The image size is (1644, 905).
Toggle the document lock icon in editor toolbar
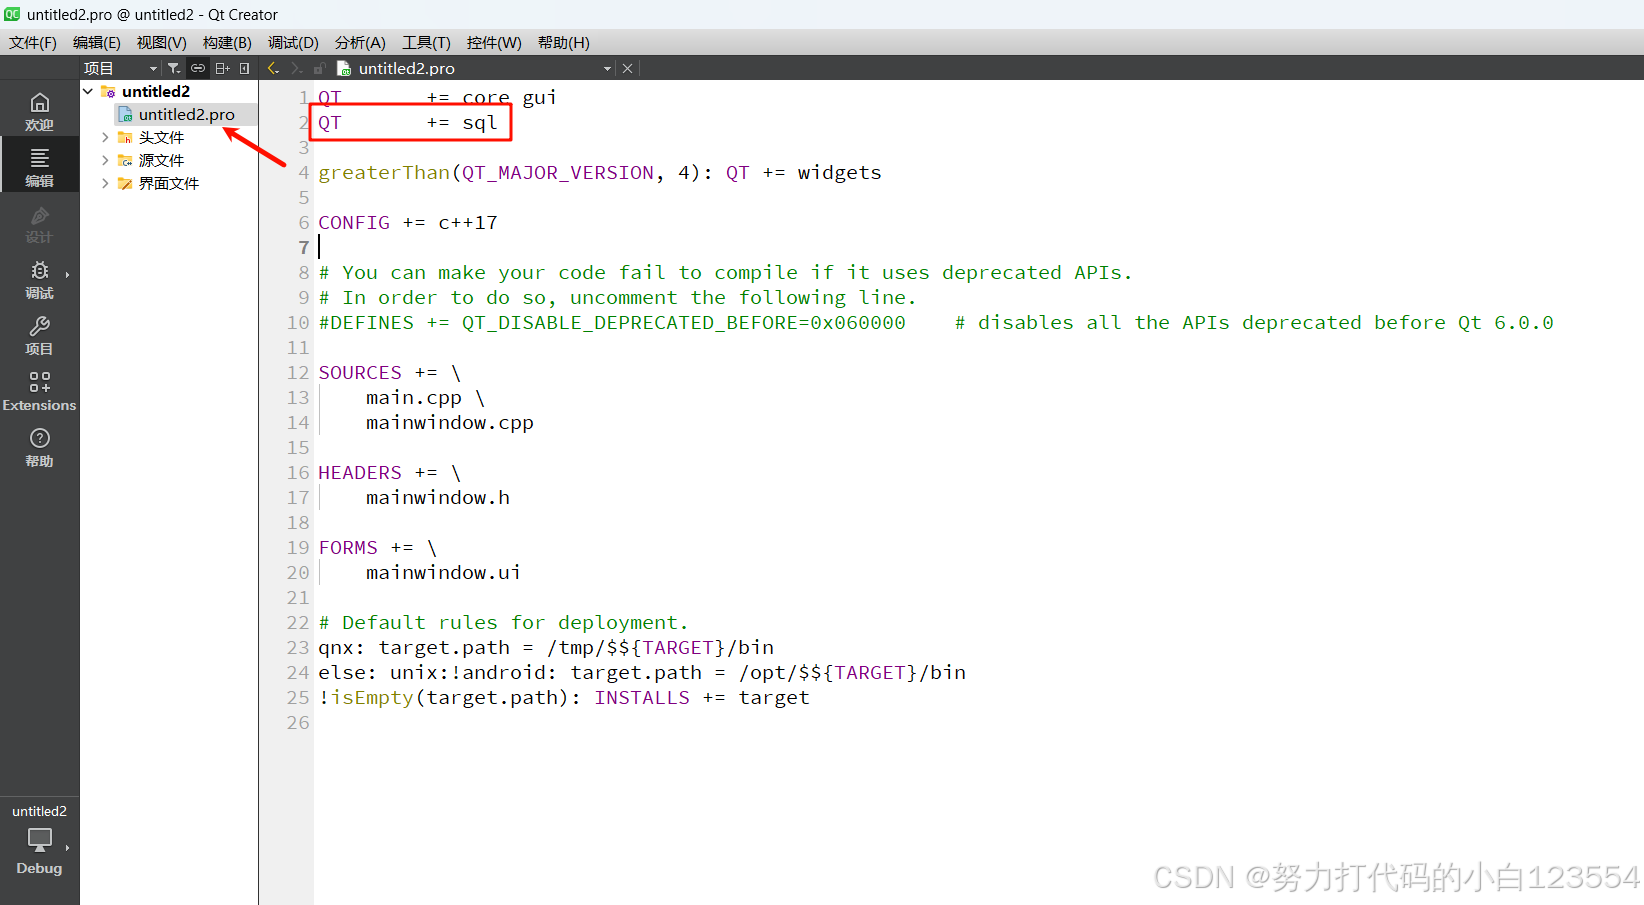(x=319, y=68)
